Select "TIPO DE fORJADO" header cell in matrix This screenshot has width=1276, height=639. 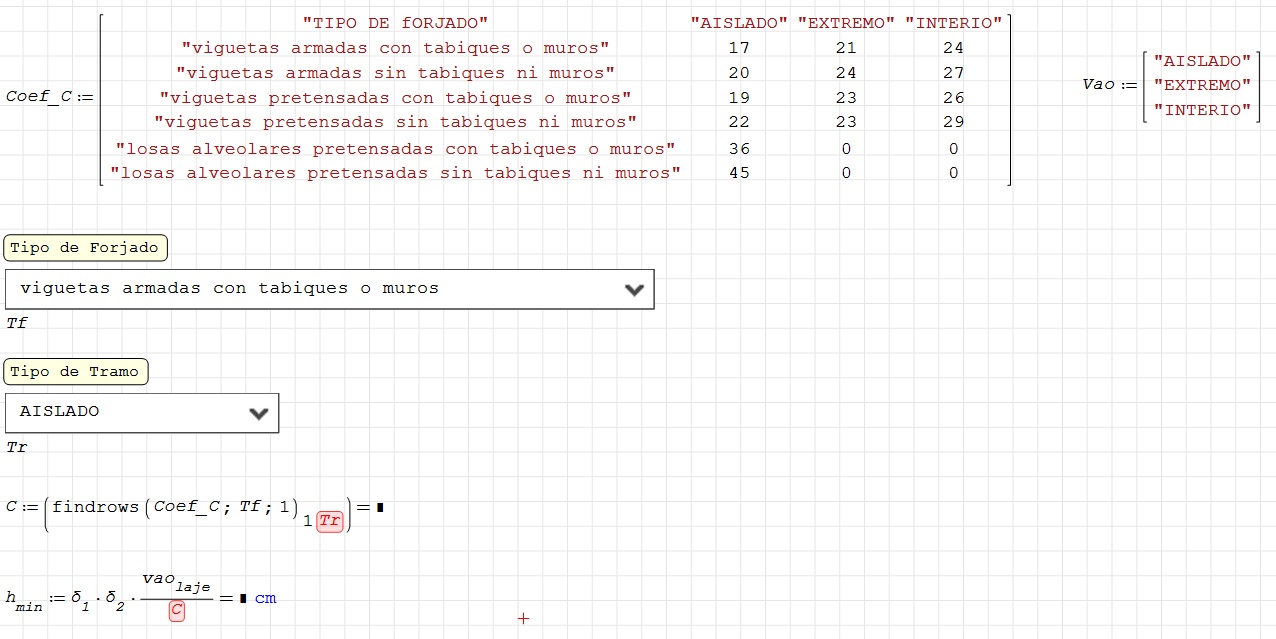tap(395, 22)
